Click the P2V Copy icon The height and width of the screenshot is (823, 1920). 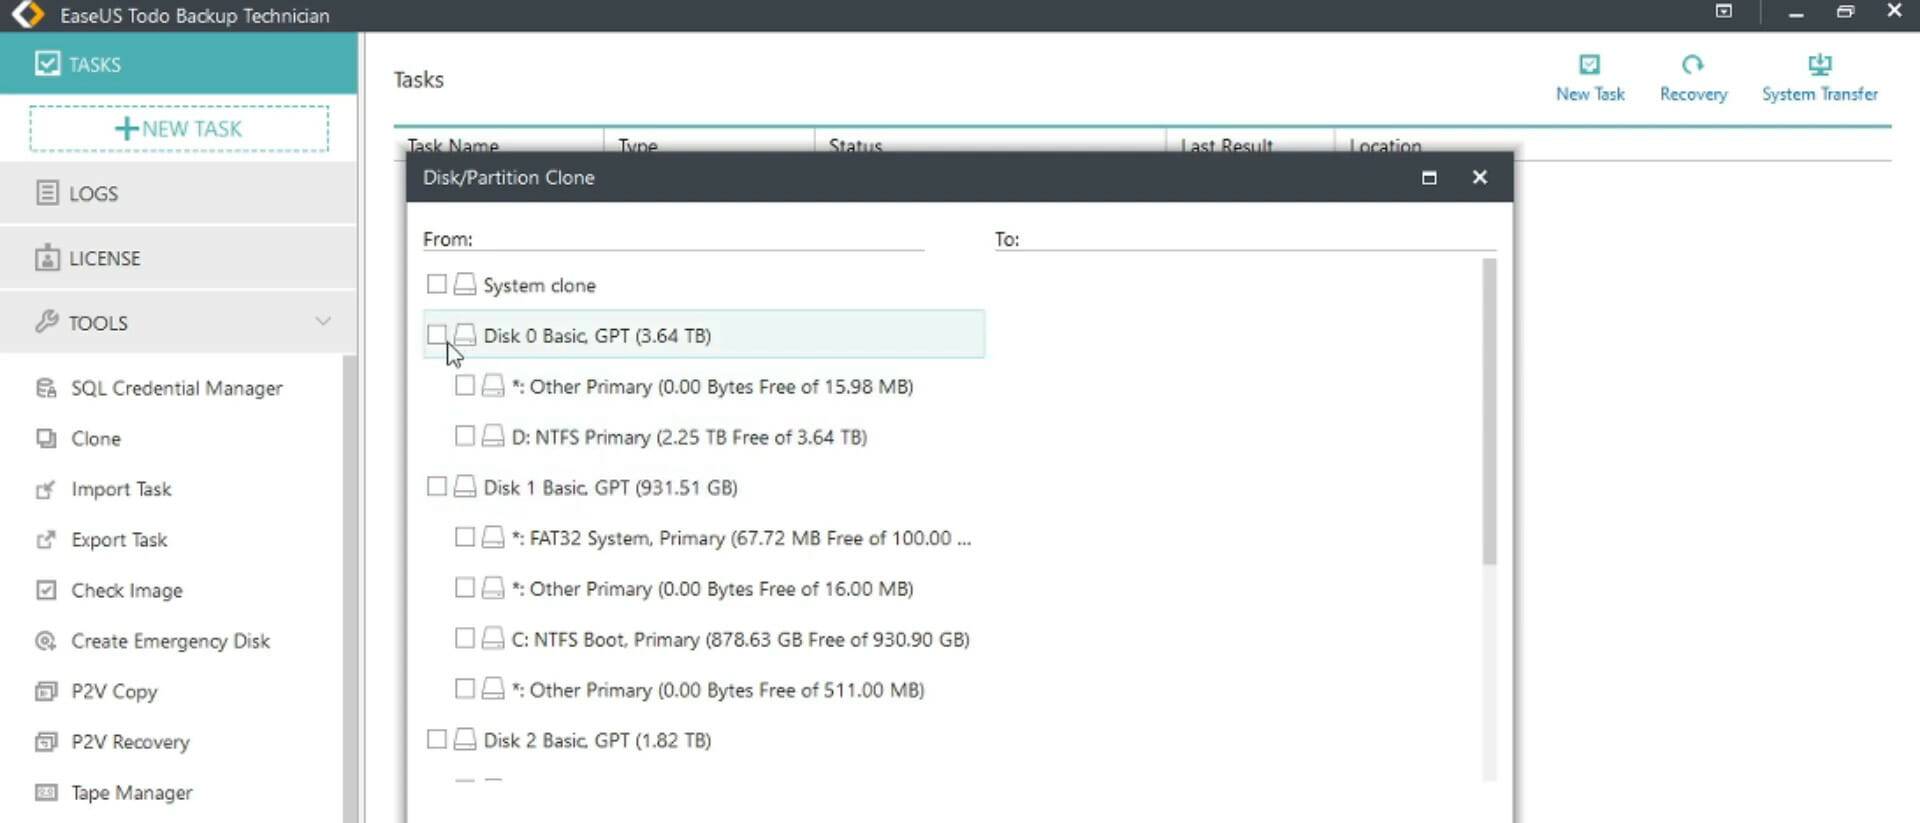click(46, 691)
